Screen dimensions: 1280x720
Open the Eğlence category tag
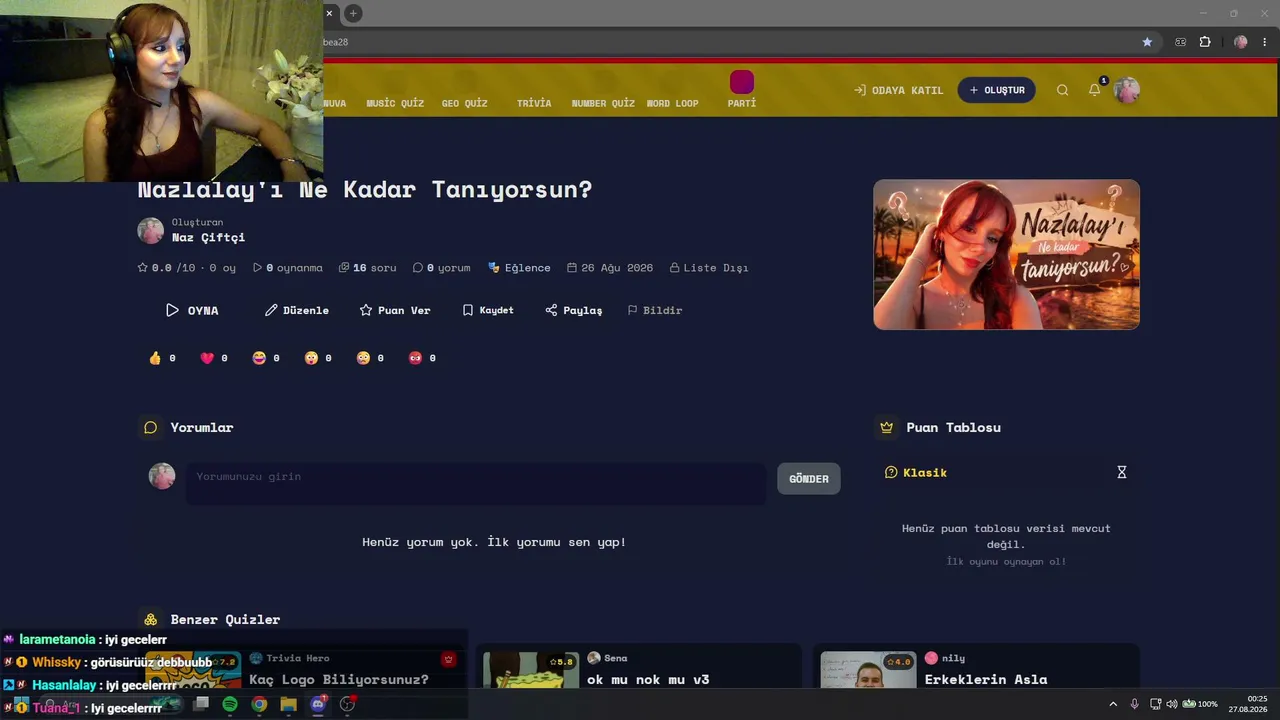[x=519, y=268]
